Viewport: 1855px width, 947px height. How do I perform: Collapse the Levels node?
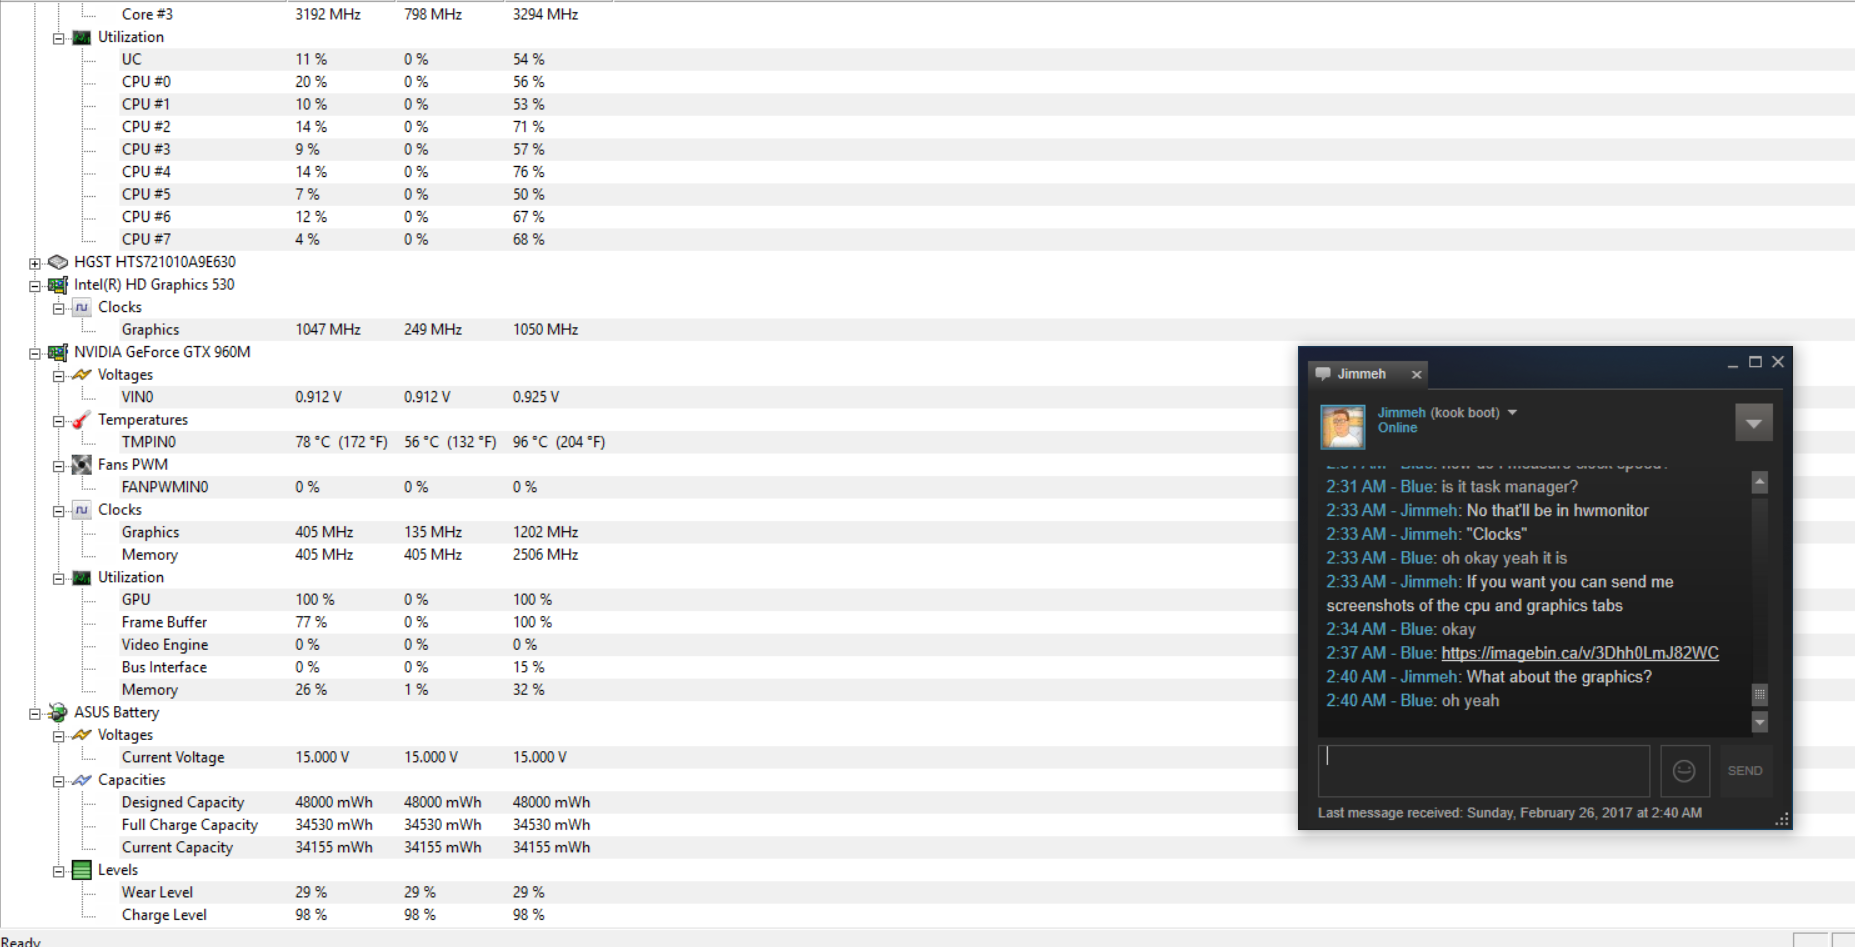[x=59, y=871]
